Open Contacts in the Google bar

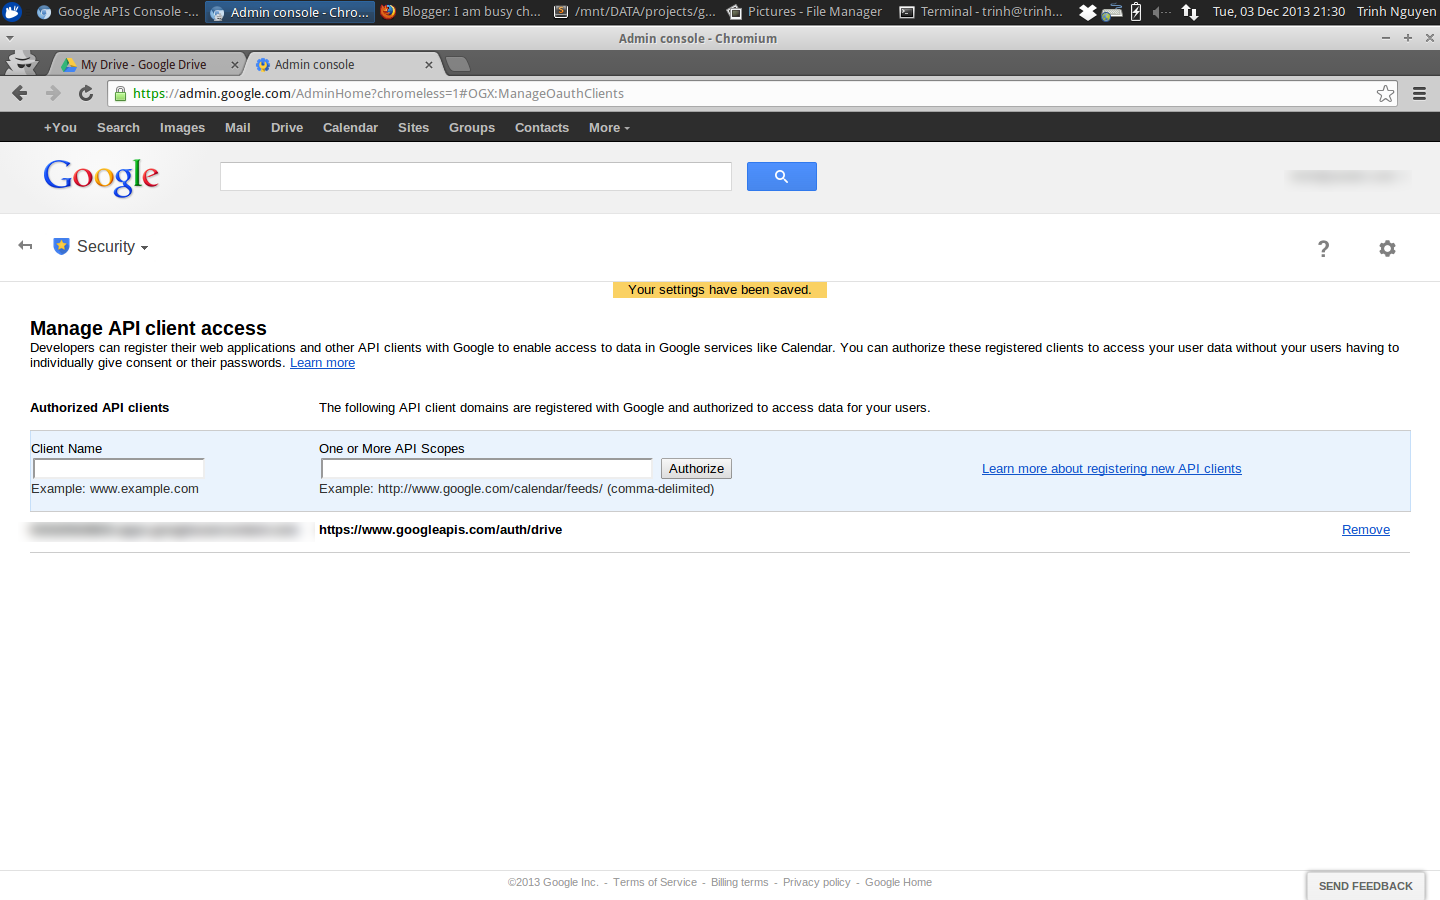point(542,128)
